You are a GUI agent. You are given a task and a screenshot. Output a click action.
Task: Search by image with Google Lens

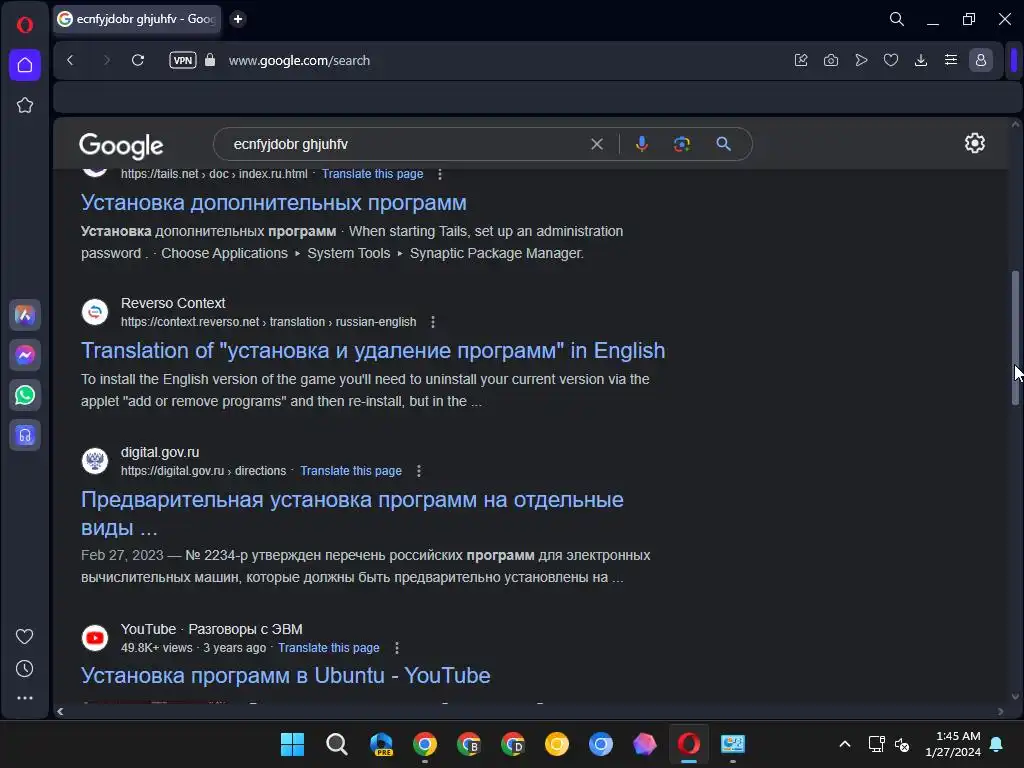click(x=682, y=144)
